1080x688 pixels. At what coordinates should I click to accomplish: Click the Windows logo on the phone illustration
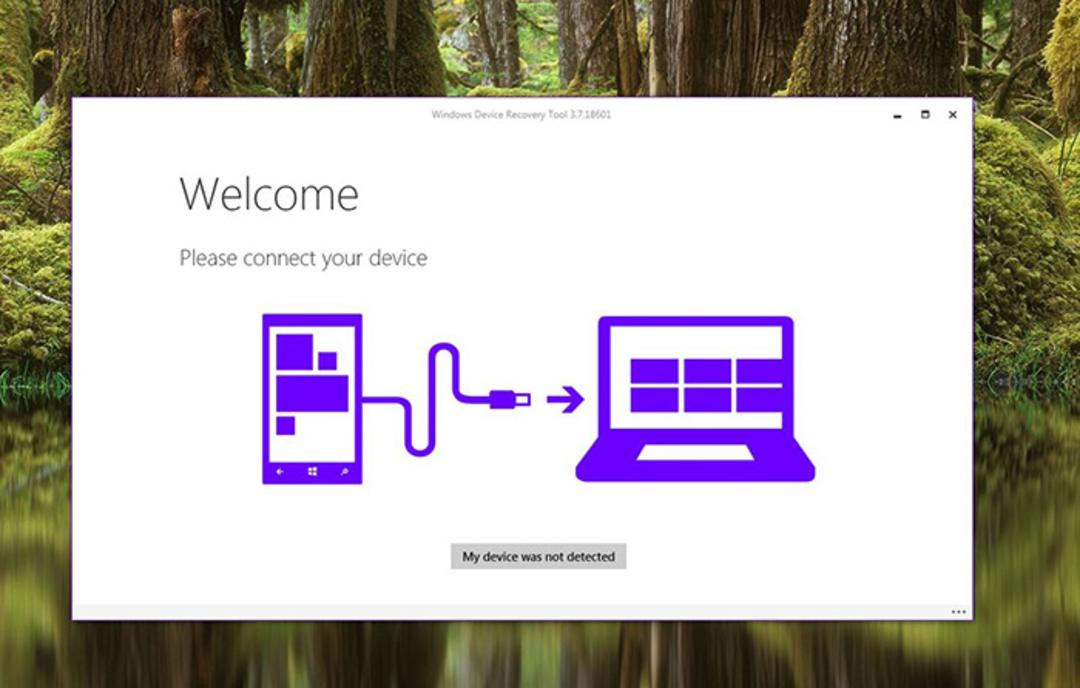tap(312, 472)
